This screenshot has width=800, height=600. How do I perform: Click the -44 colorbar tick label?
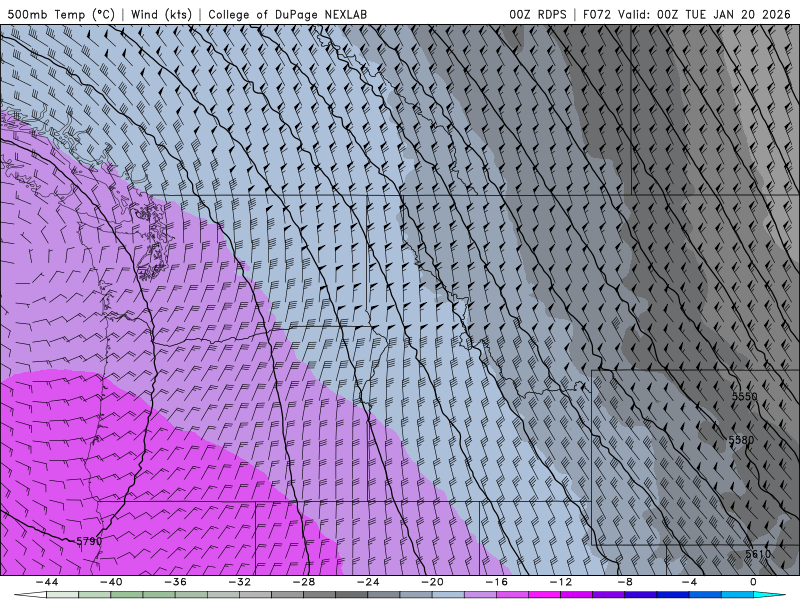click(47, 582)
